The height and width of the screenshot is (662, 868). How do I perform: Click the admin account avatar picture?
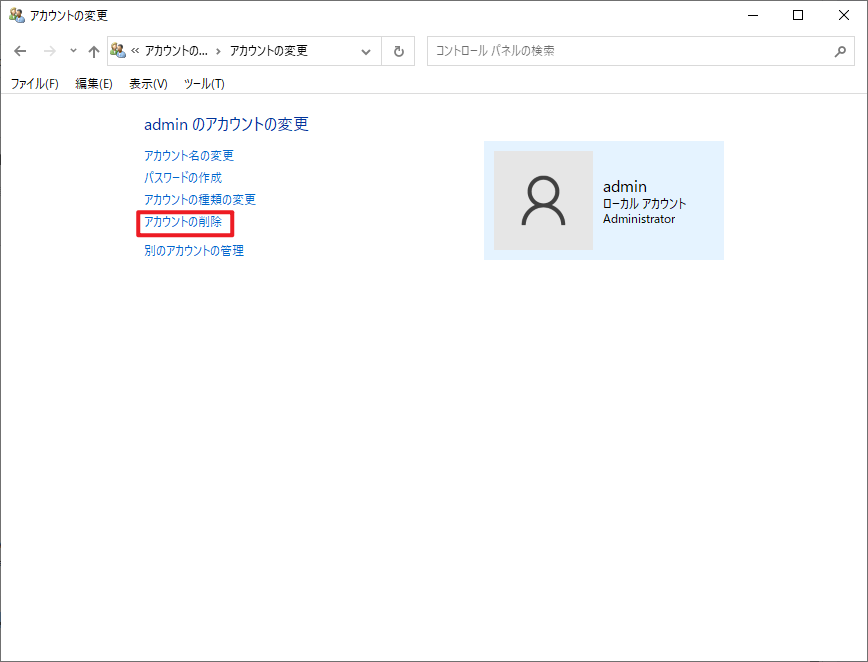(543, 200)
